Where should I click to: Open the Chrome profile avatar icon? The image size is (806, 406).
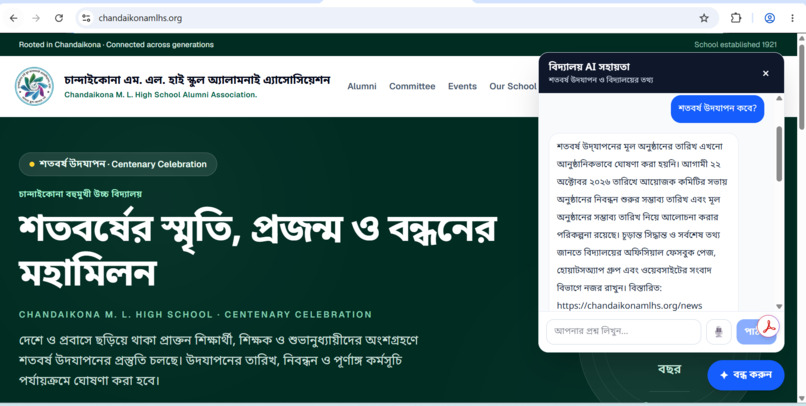pos(770,18)
